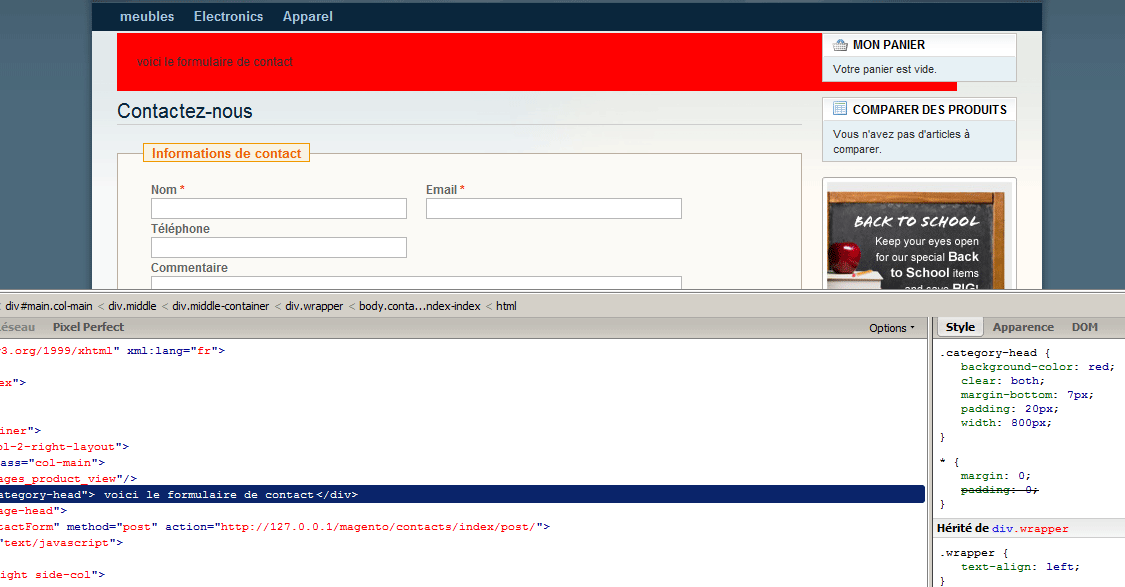This screenshot has width=1125, height=587.
Task: Click the COMPARER DES PRODUITS block title
Action: click(x=930, y=110)
